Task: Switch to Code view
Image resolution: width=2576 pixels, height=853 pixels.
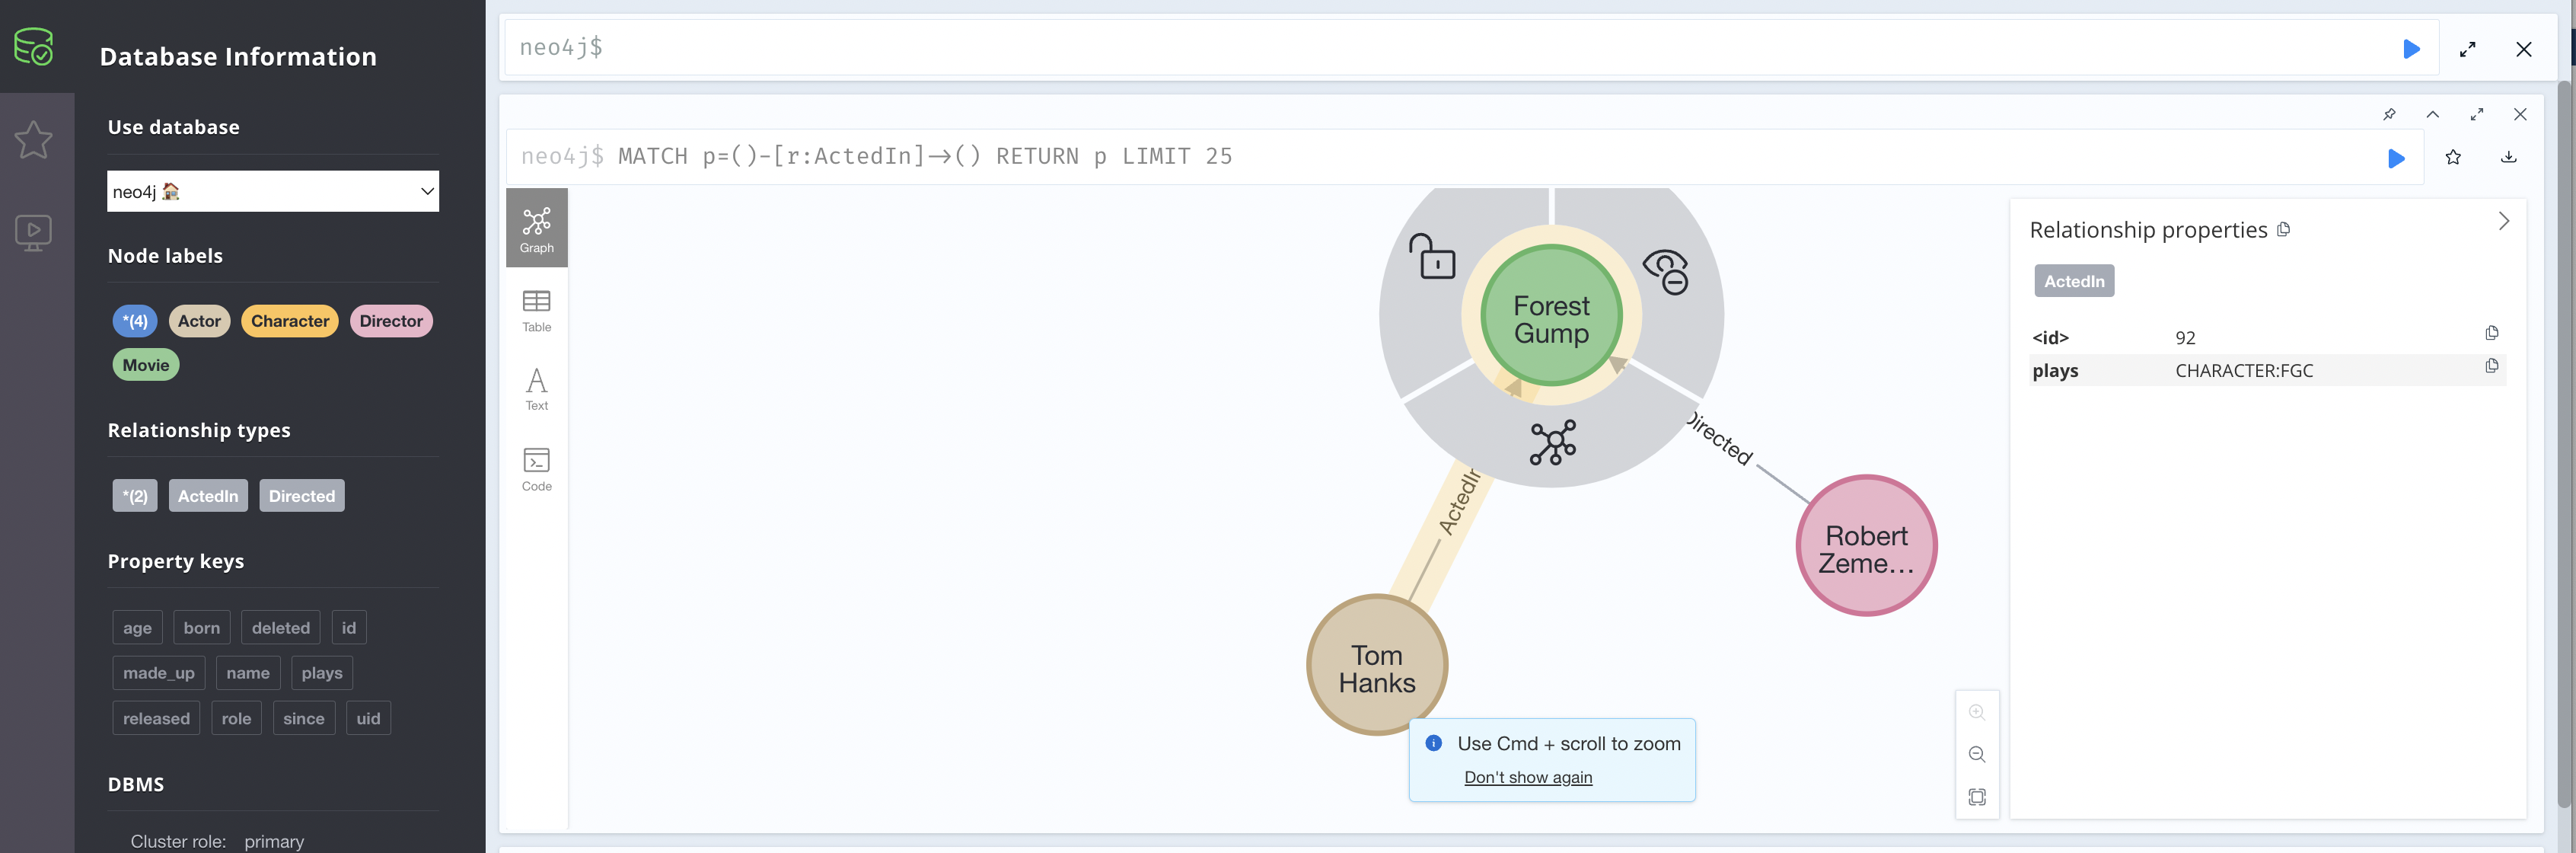Action: pyautogui.click(x=537, y=469)
